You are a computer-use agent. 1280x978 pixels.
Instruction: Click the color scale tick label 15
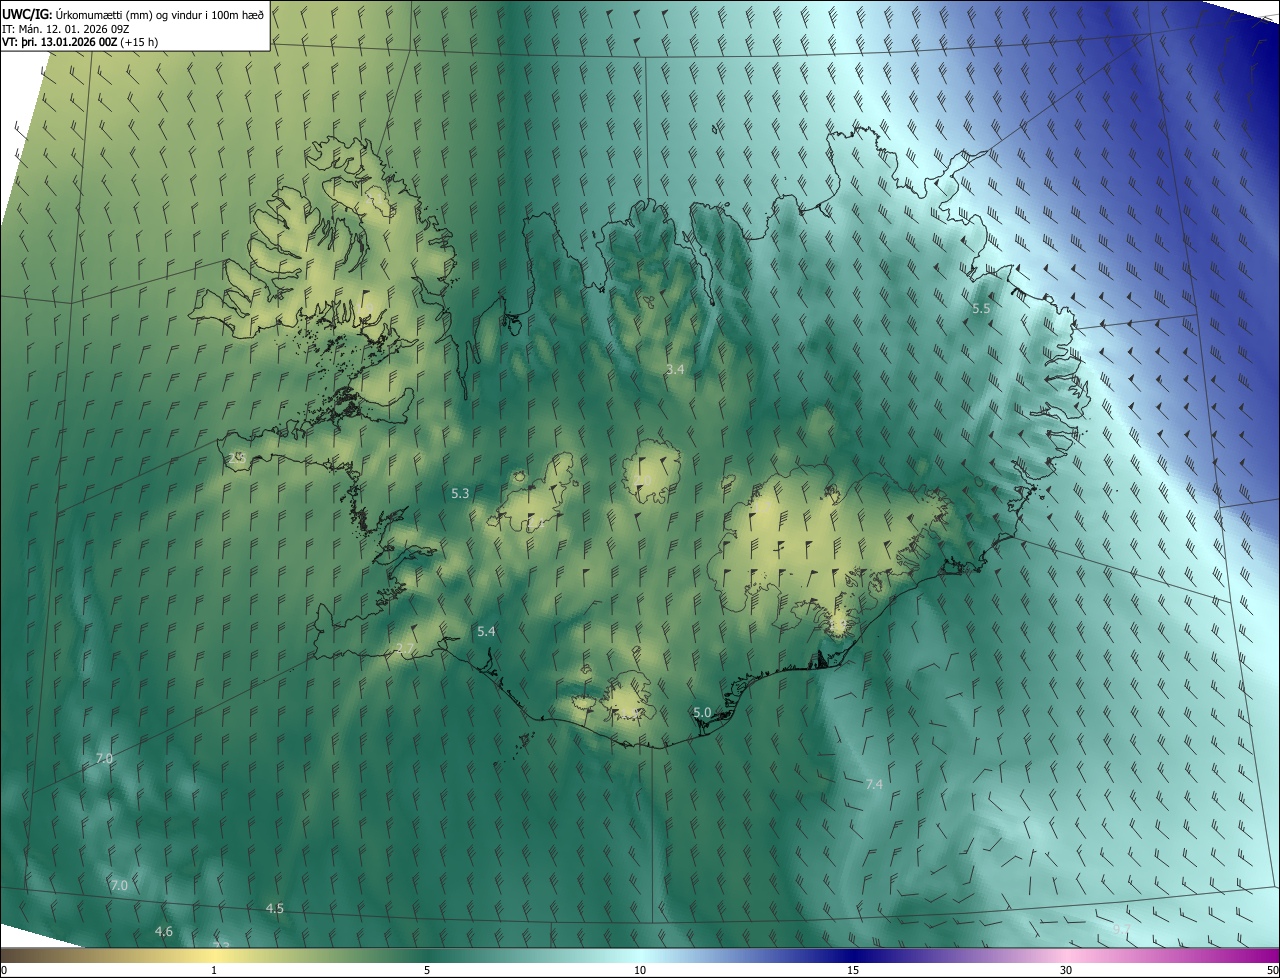coord(853,970)
